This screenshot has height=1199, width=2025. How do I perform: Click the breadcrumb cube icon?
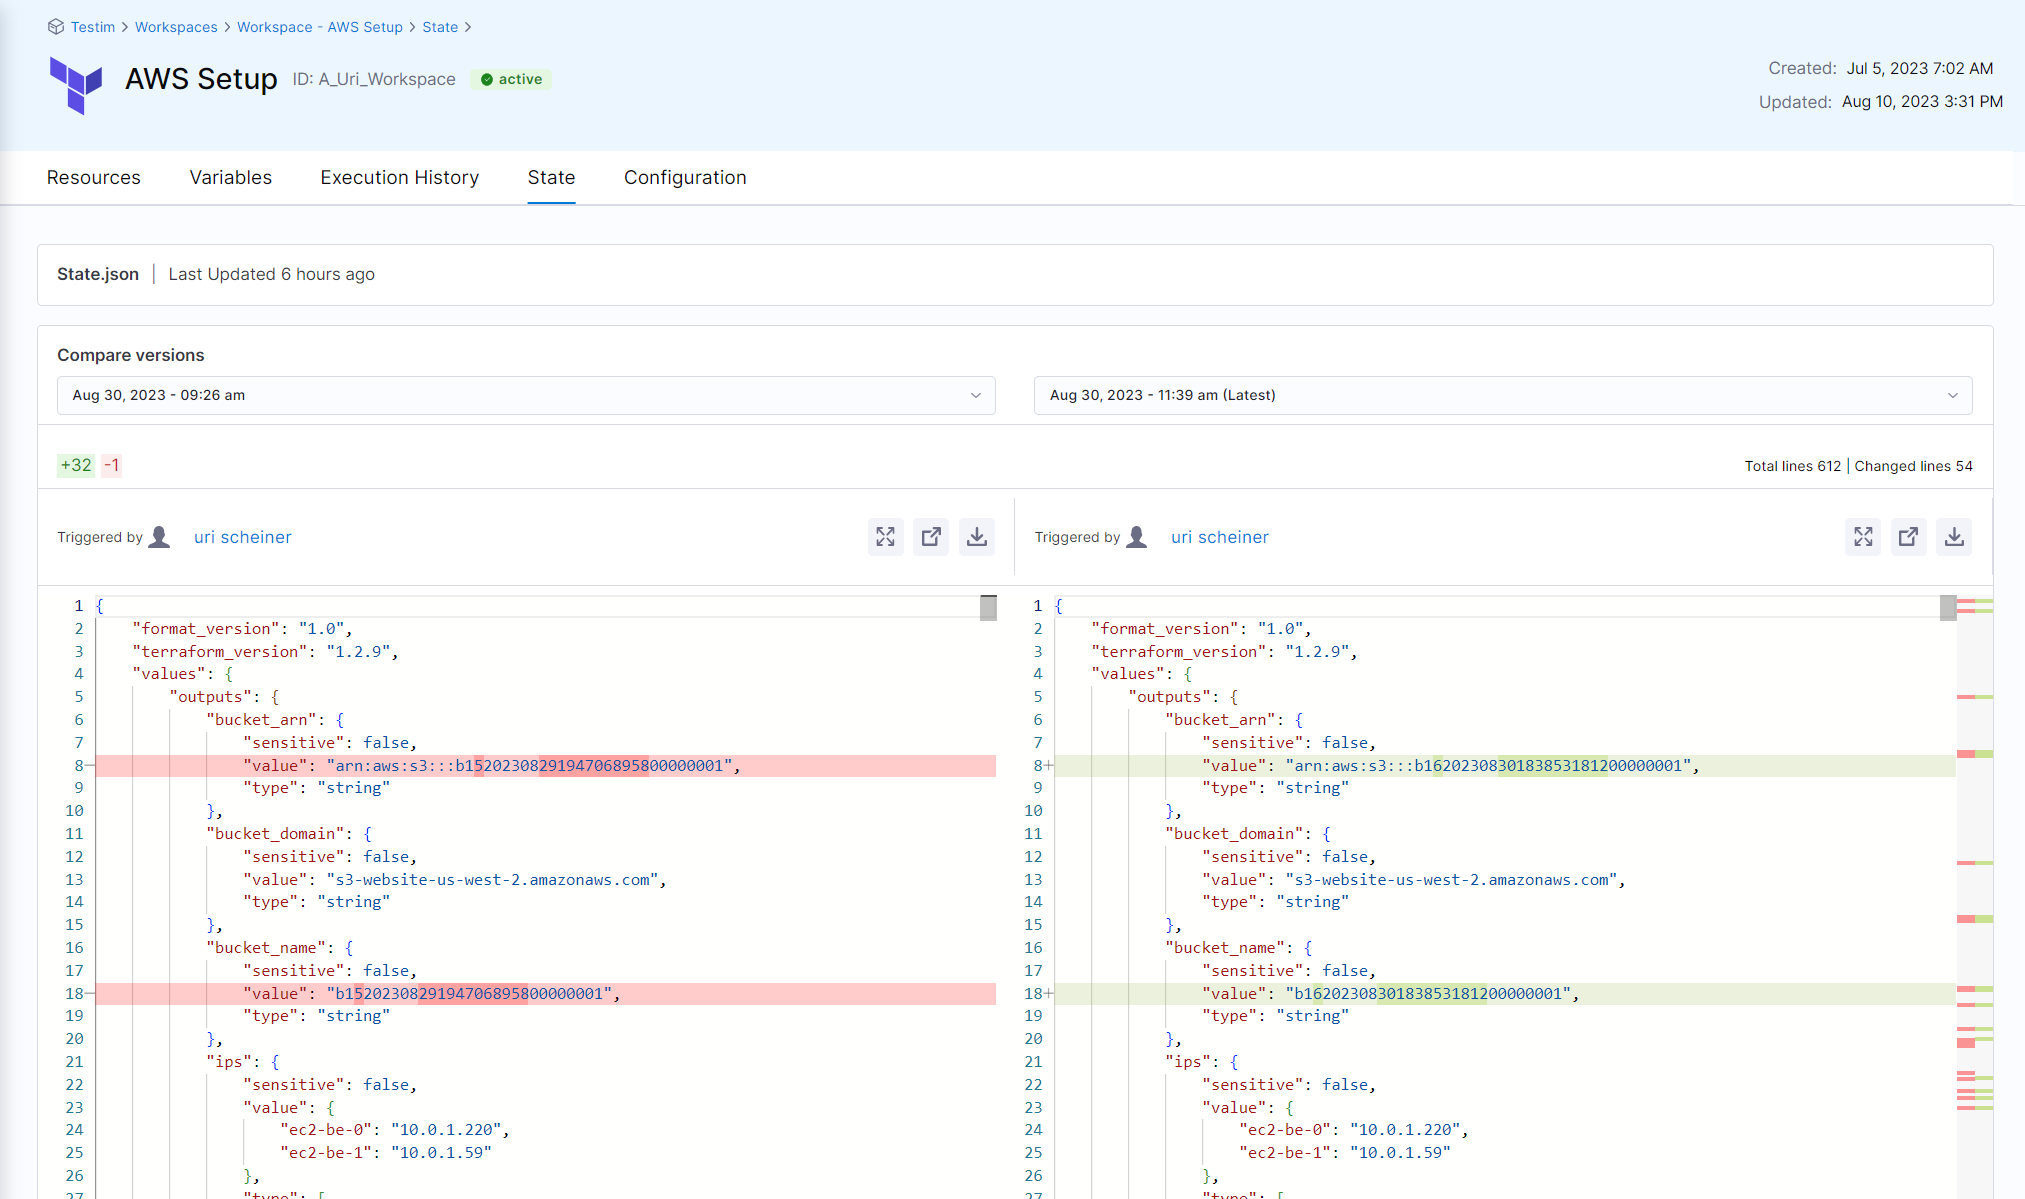pyautogui.click(x=56, y=27)
